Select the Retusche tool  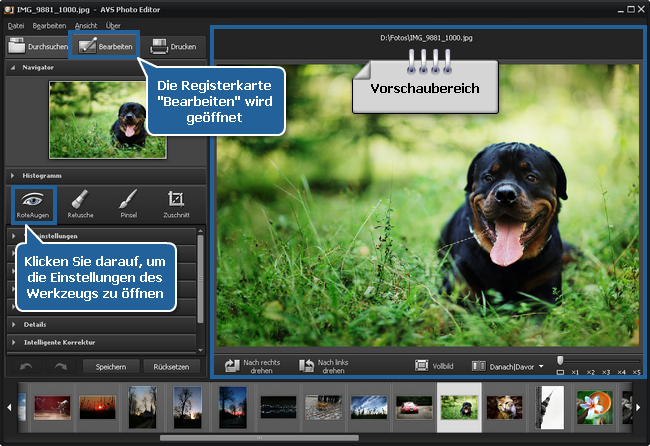[80, 204]
